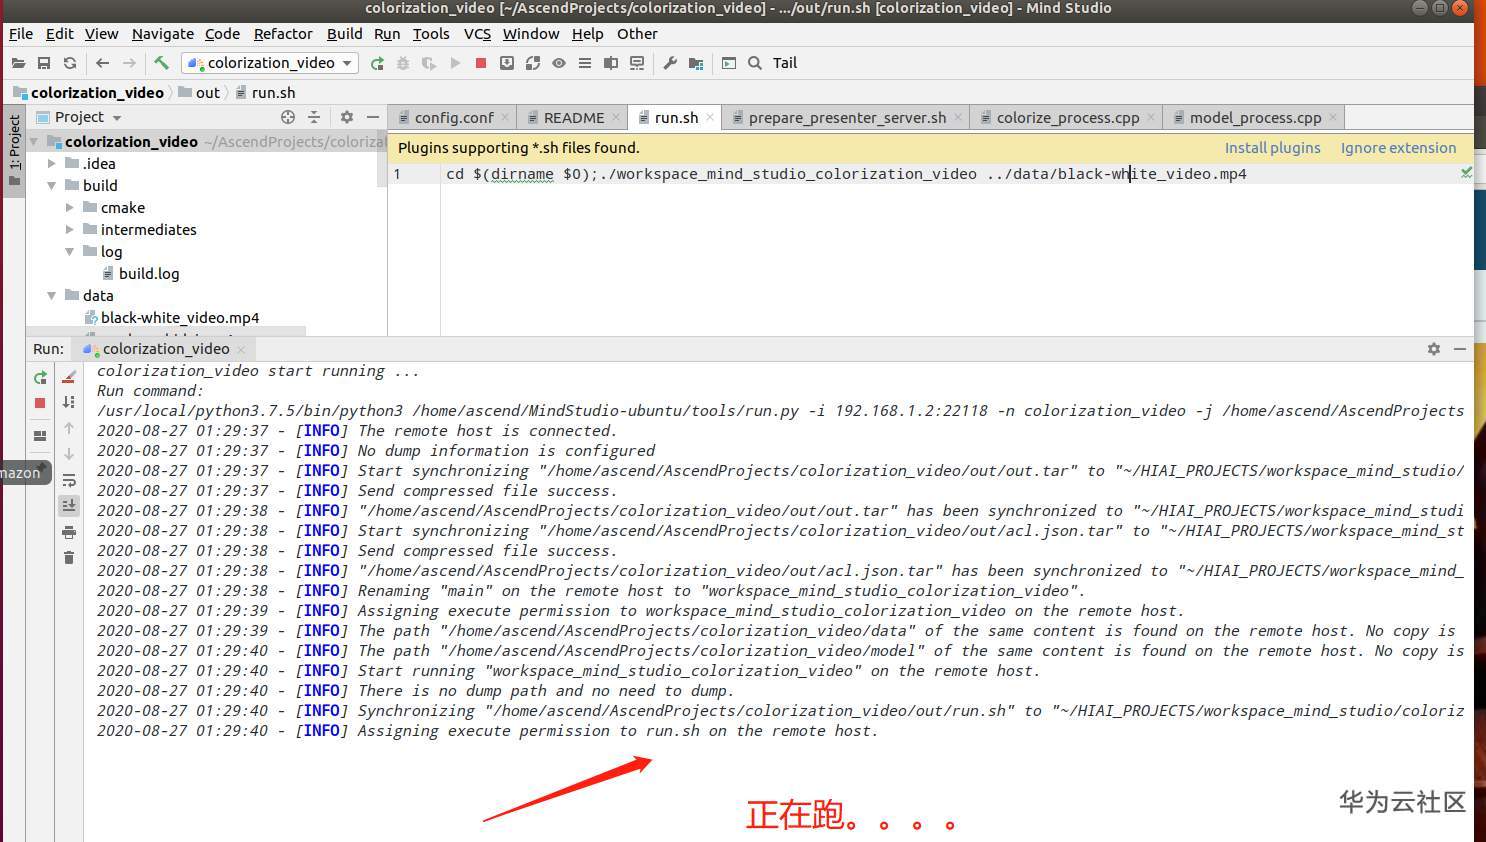Image resolution: width=1486 pixels, height=842 pixels.
Task: Open project settings via the wrench icon
Action: [x=670, y=63]
